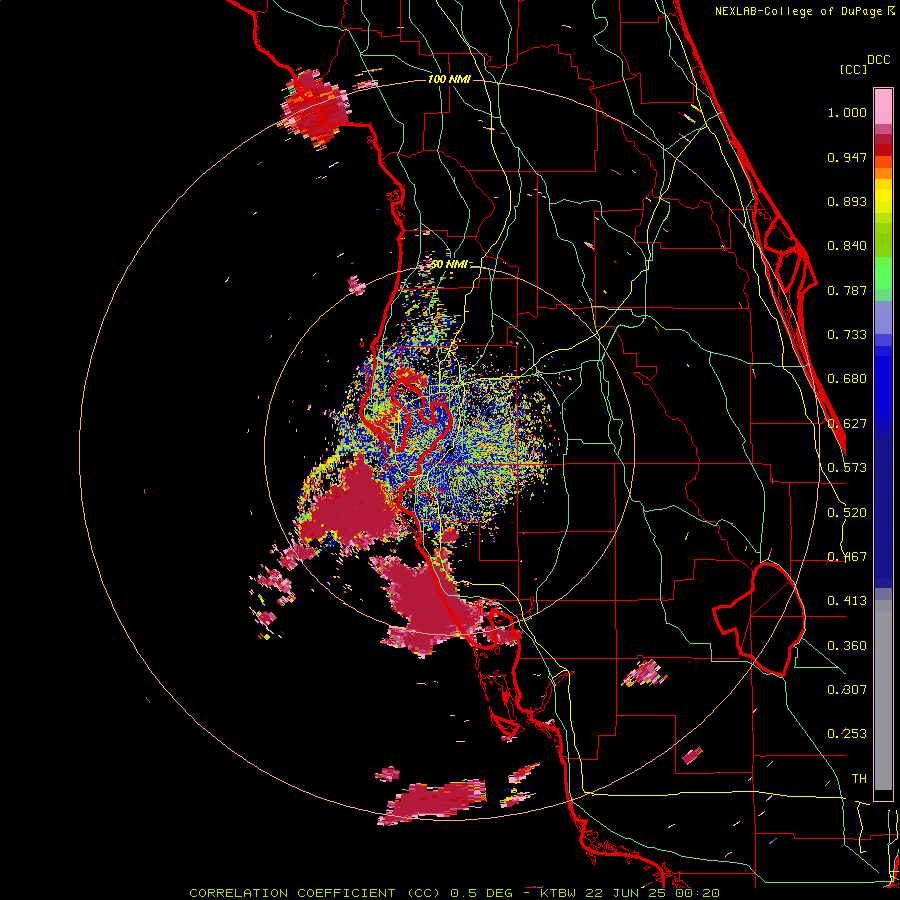
Task: Select the 0.733 scale value
Action: [847, 335]
